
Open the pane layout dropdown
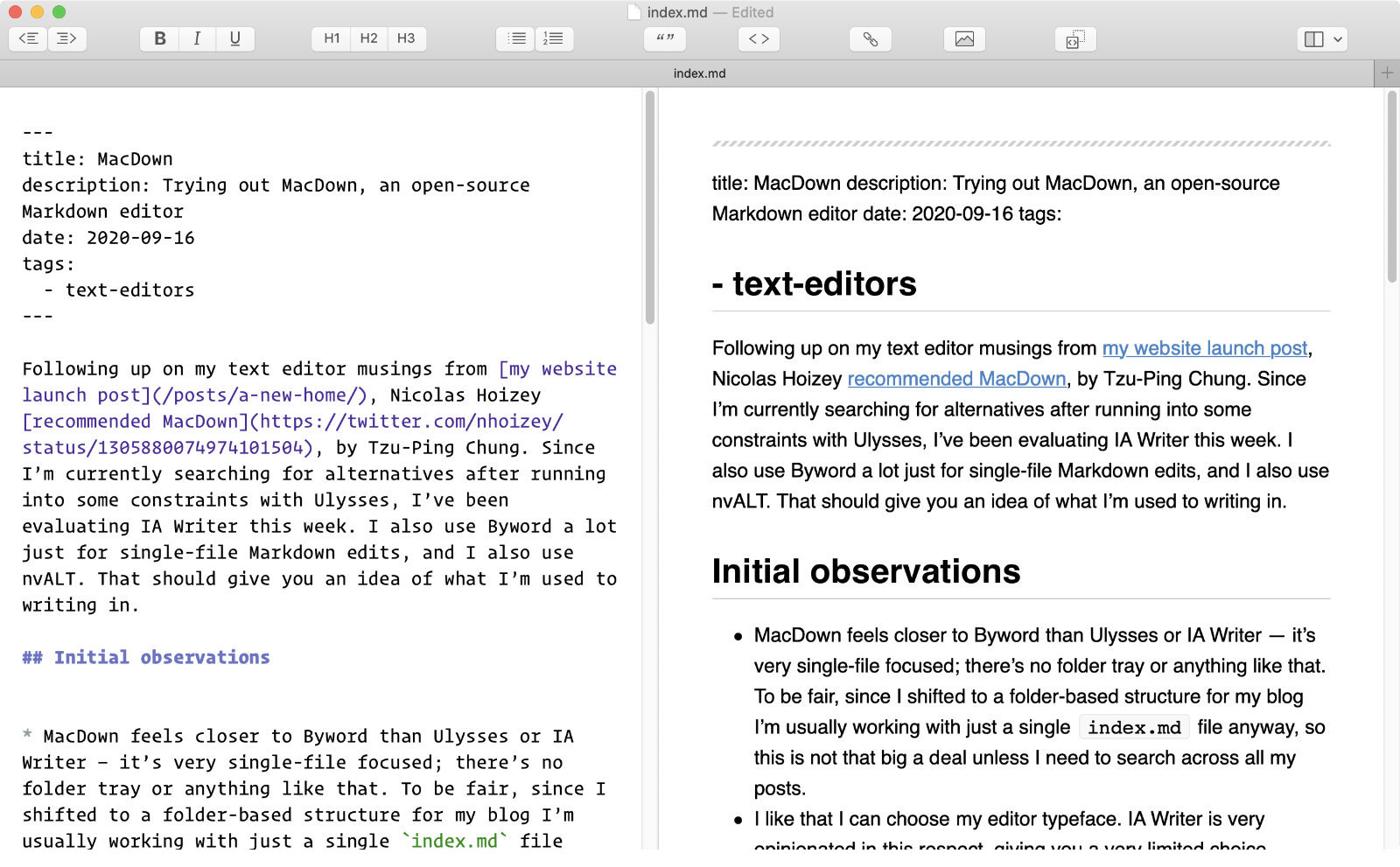point(1322,39)
